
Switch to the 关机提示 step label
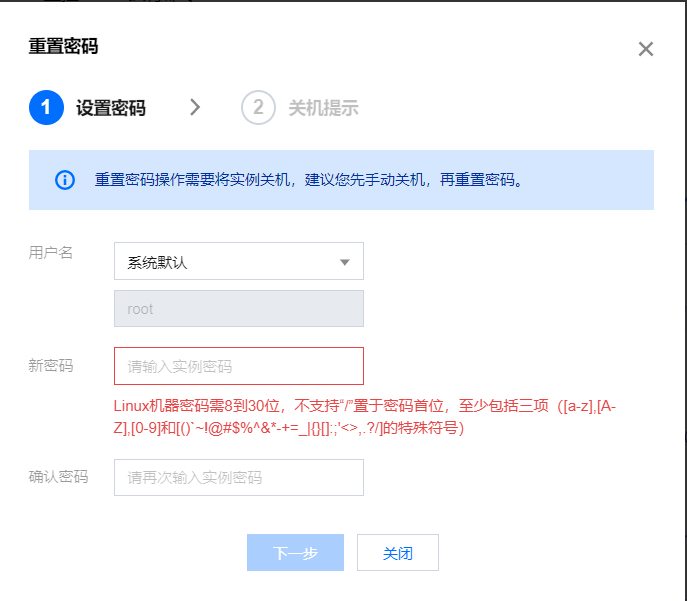click(x=323, y=108)
